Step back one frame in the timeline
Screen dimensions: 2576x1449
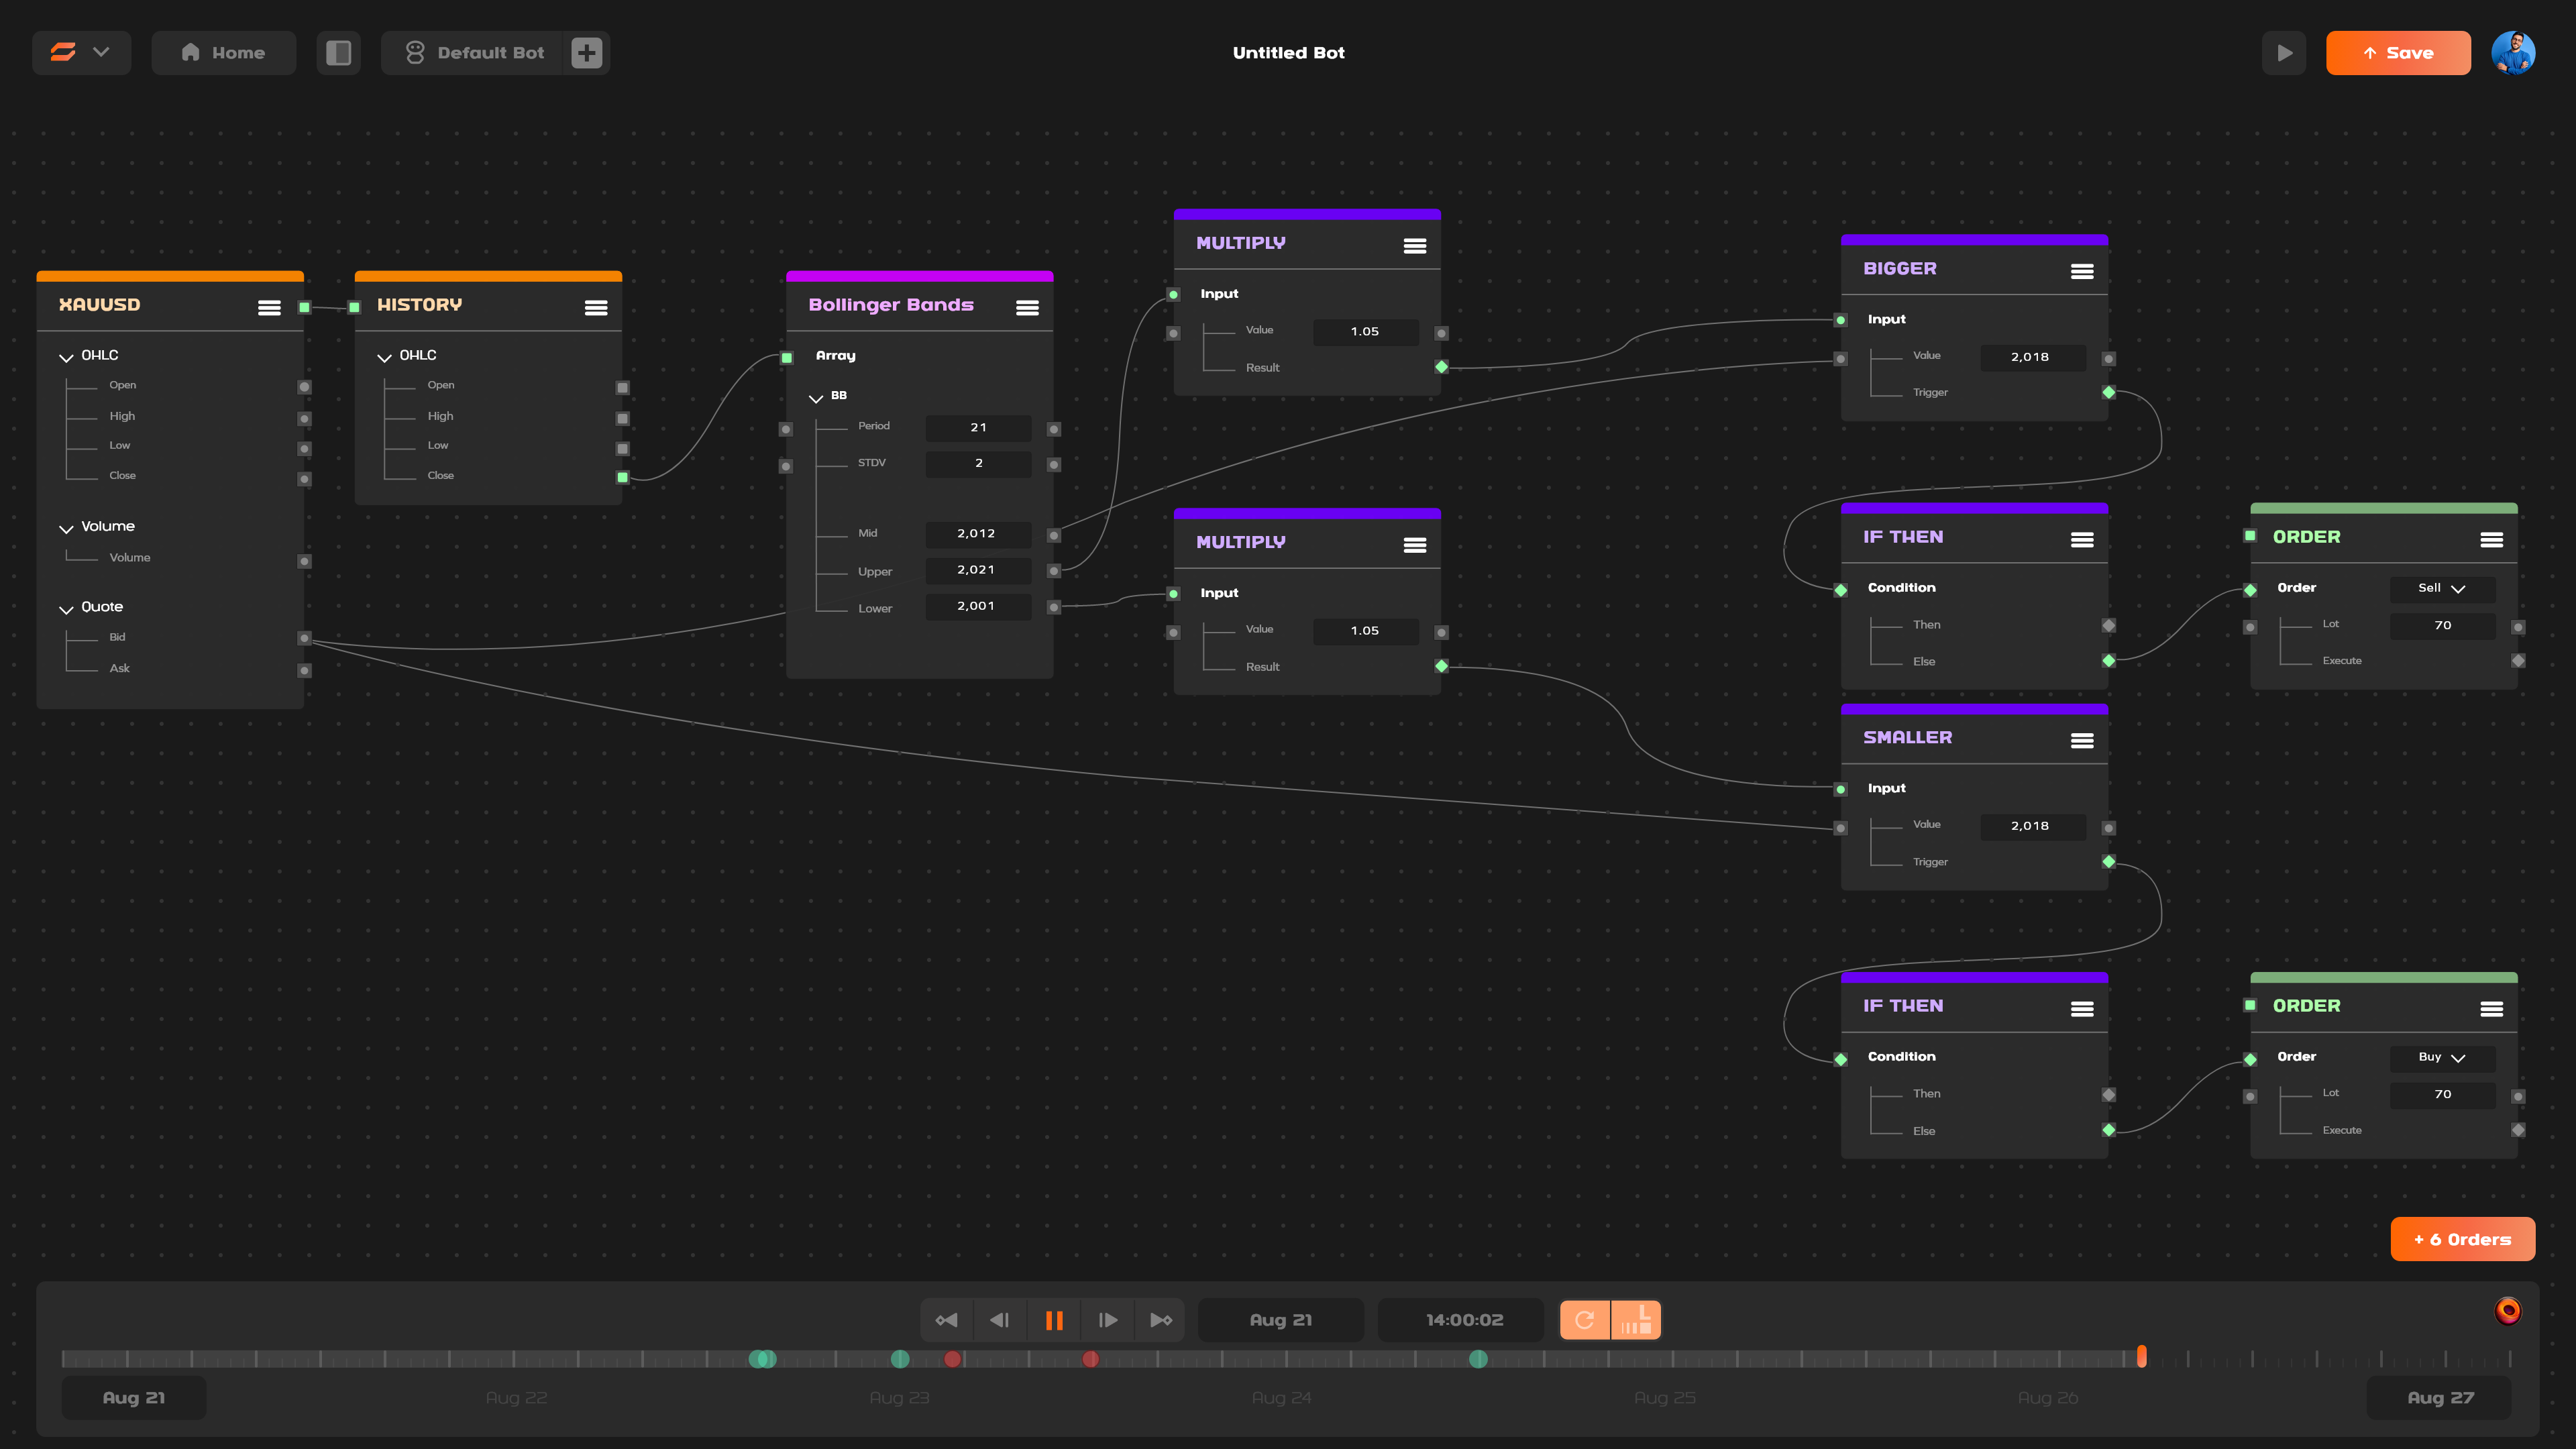pyautogui.click(x=999, y=1320)
